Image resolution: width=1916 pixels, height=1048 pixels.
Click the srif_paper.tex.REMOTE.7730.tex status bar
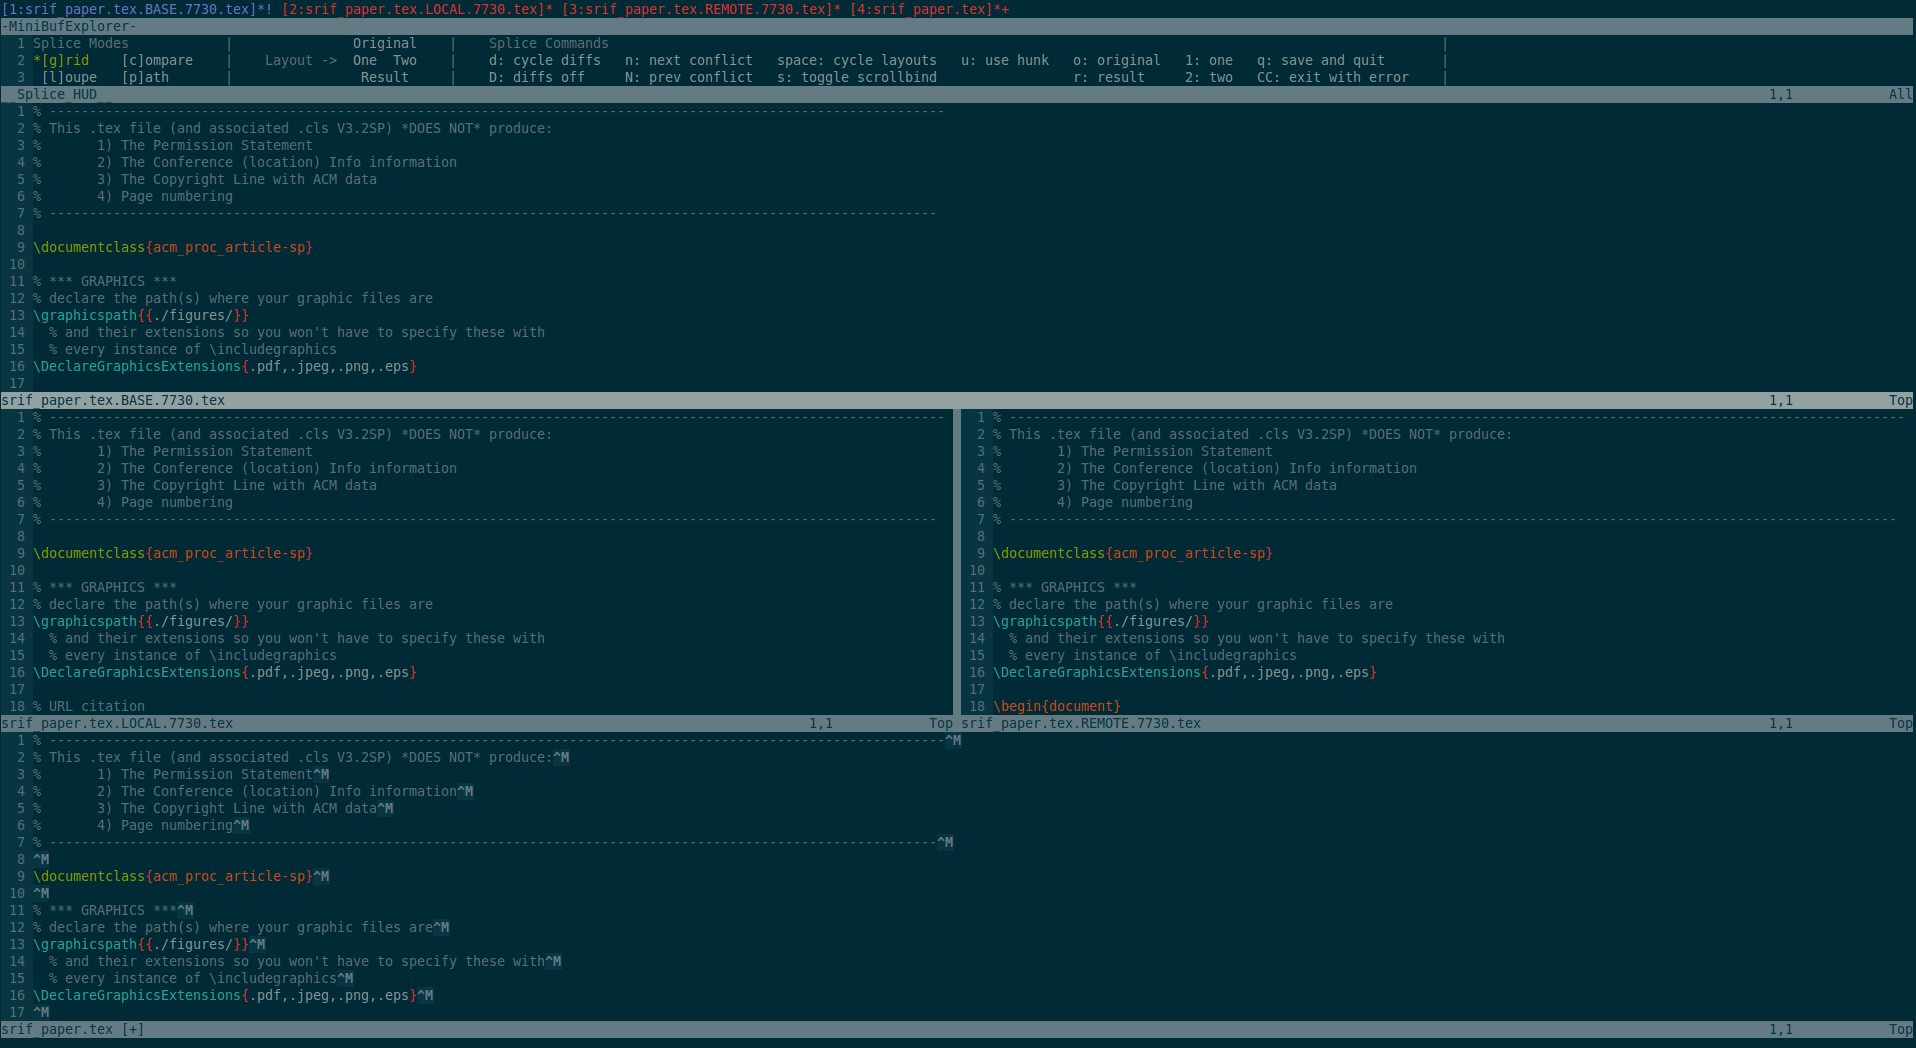pos(1438,723)
